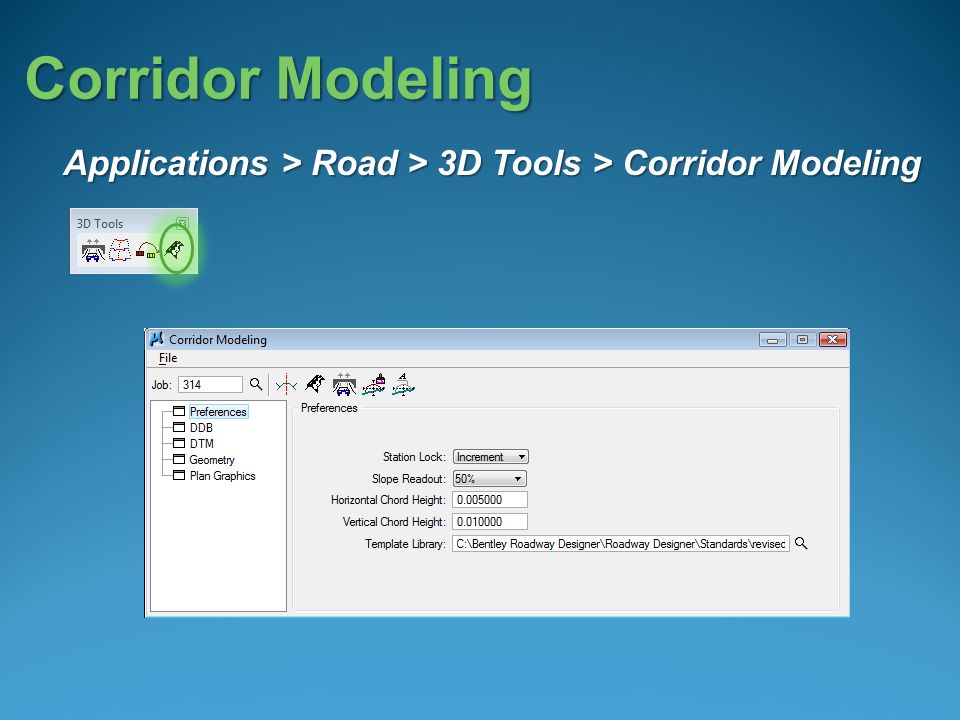Open the Station Lock dropdown
The height and width of the screenshot is (720, 960).
pyautogui.click(x=490, y=457)
